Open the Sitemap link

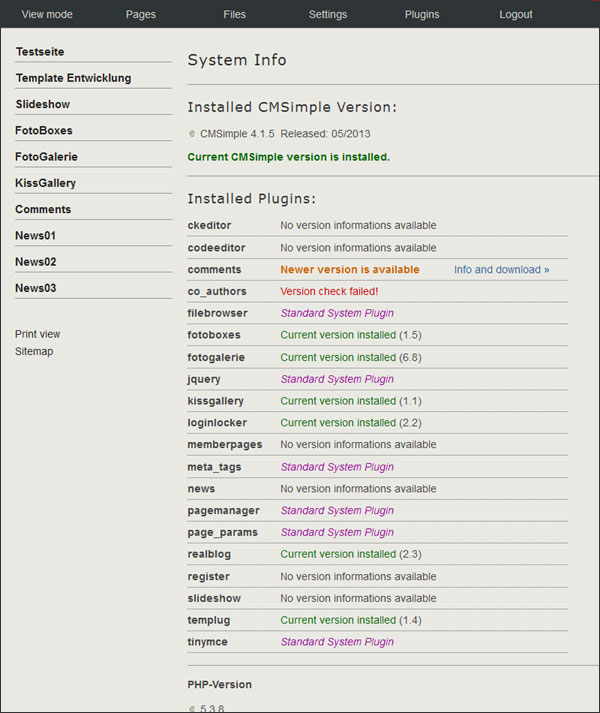[34, 351]
